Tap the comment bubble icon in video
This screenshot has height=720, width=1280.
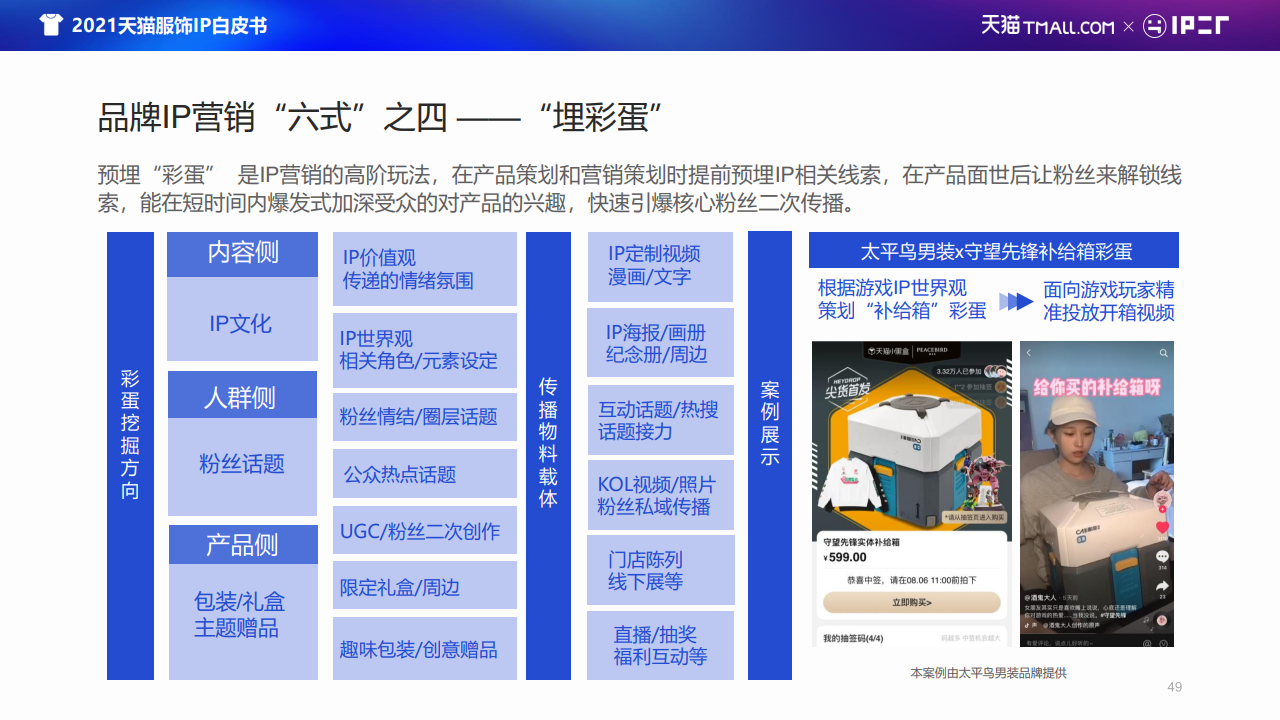(x=1162, y=556)
